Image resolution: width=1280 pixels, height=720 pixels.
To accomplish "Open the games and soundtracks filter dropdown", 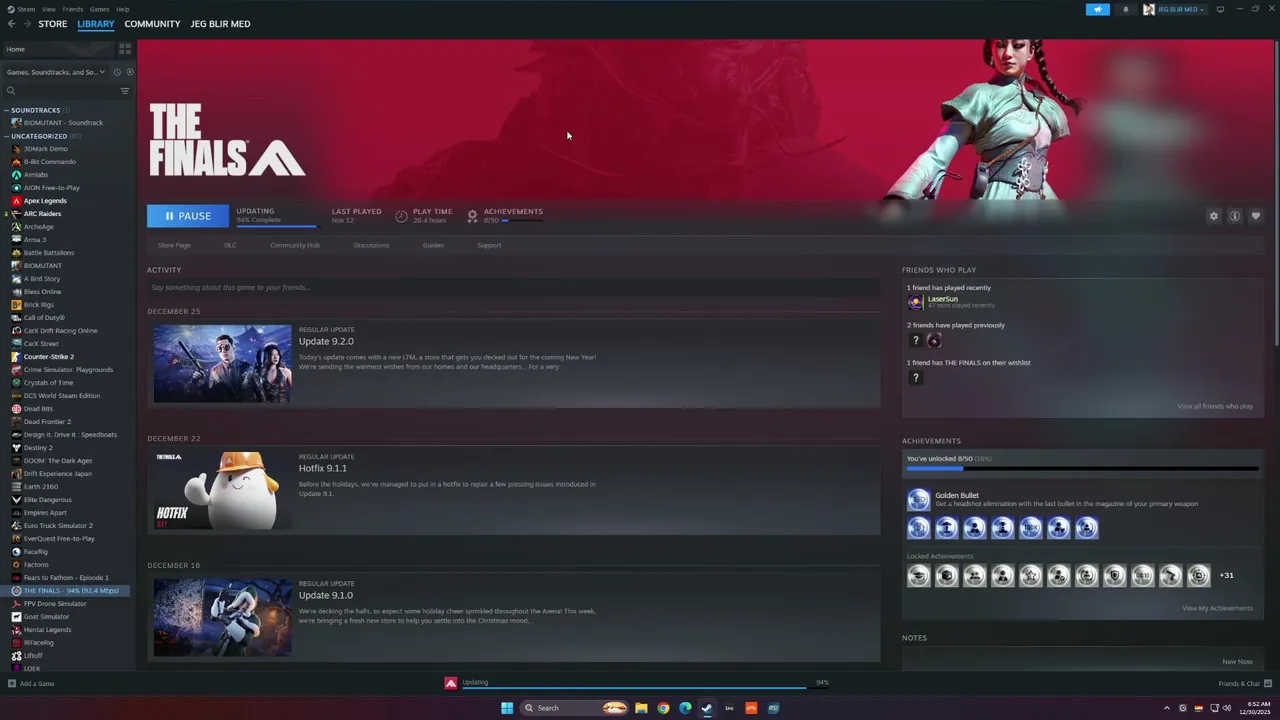I will pyautogui.click(x=55, y=72).
